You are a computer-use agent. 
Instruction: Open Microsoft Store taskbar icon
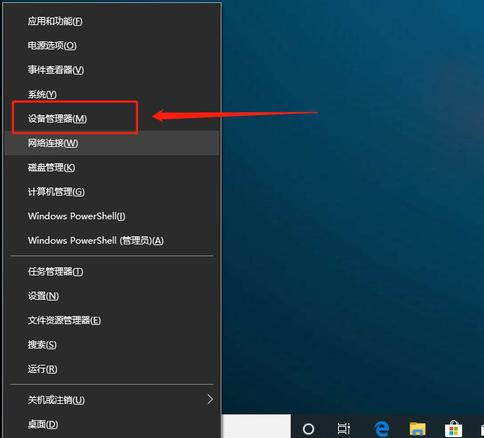coord(453,428)
